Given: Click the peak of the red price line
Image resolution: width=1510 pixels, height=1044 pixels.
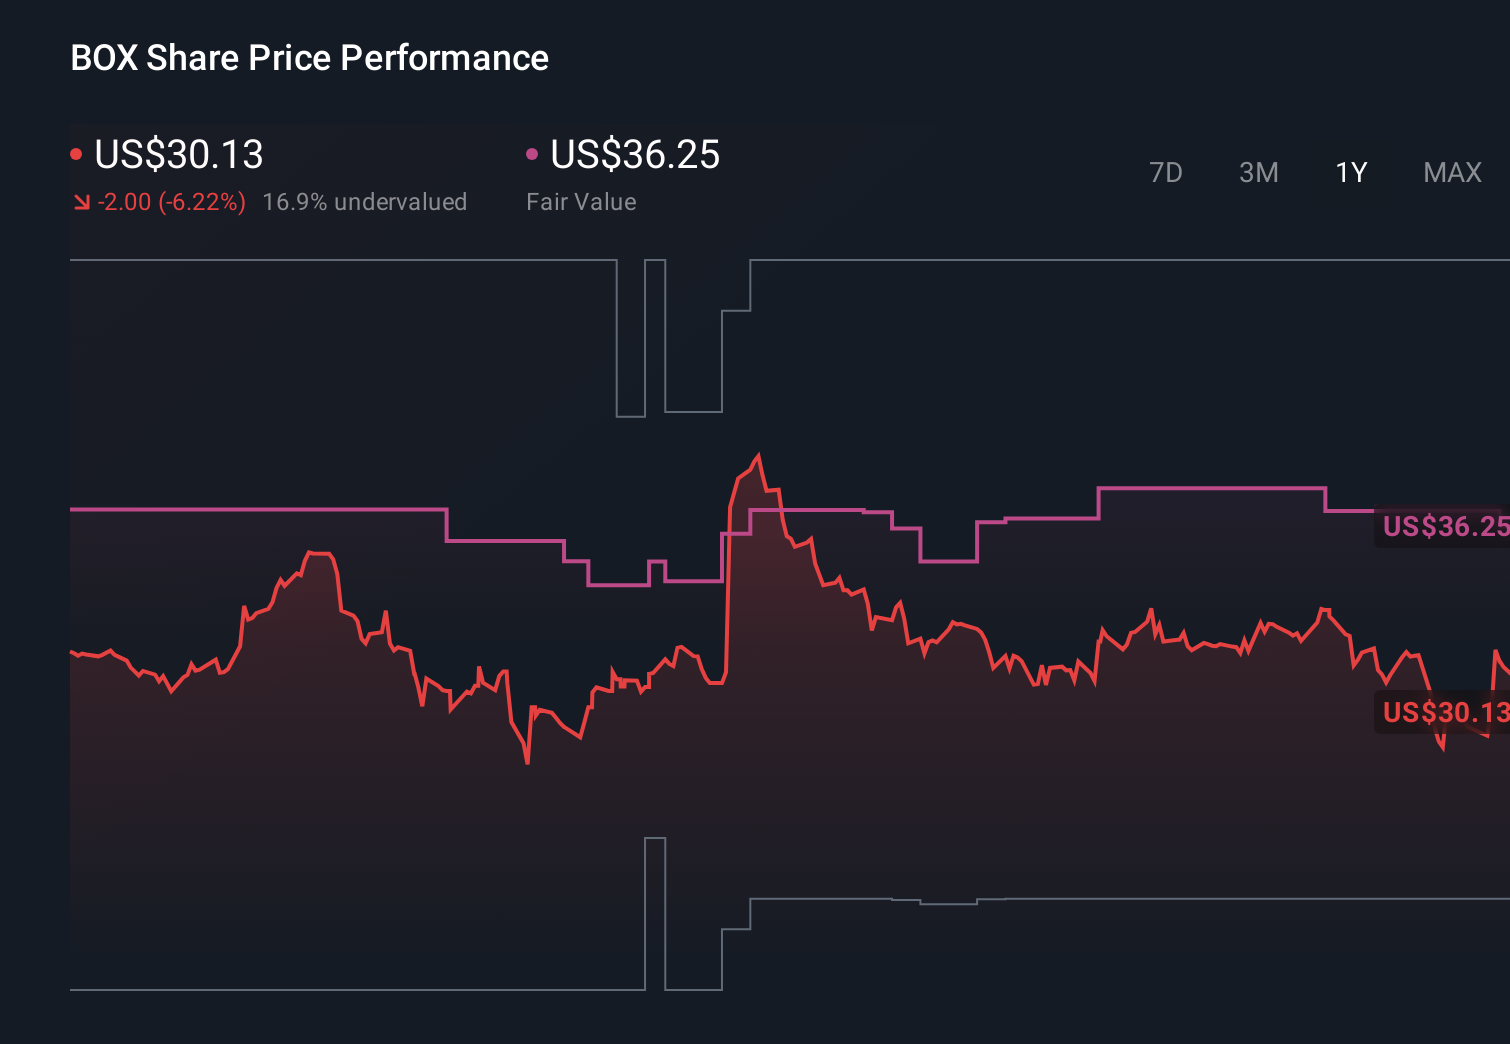Looking at the screenshot, I should point(758,453).
